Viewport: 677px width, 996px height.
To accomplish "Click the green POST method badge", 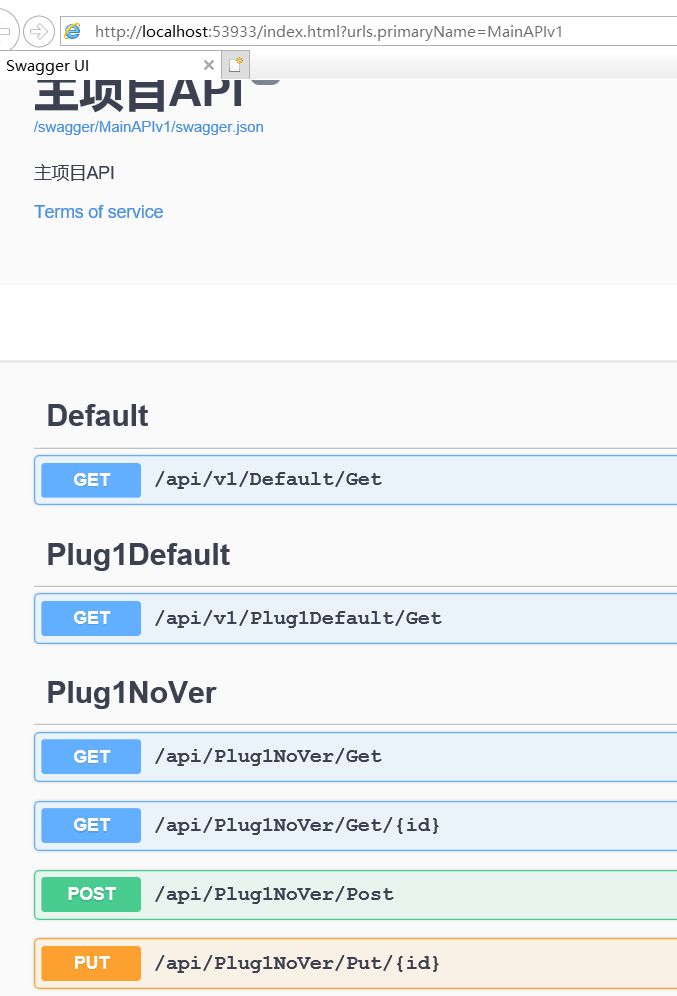I will [x=91, y=894].
